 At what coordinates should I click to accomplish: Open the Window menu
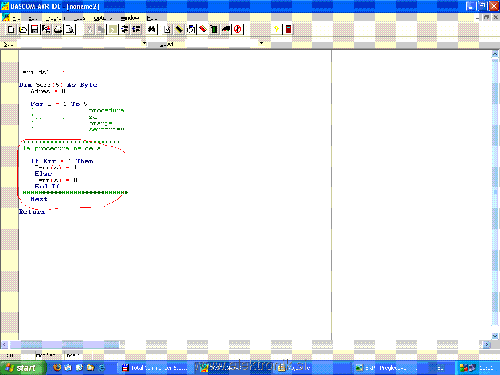tap(130, 18)
